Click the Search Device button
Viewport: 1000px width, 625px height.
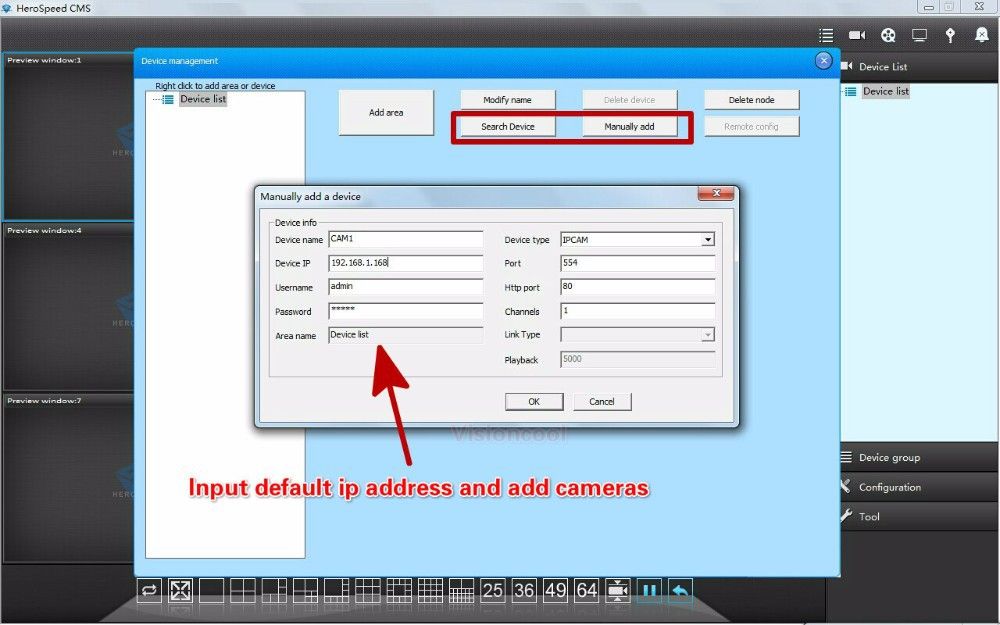pos(508,126)
